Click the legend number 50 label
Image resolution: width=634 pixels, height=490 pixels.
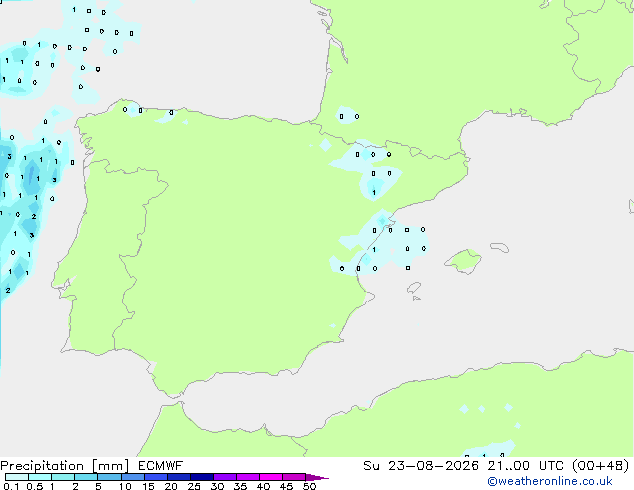tap(310, 486)
